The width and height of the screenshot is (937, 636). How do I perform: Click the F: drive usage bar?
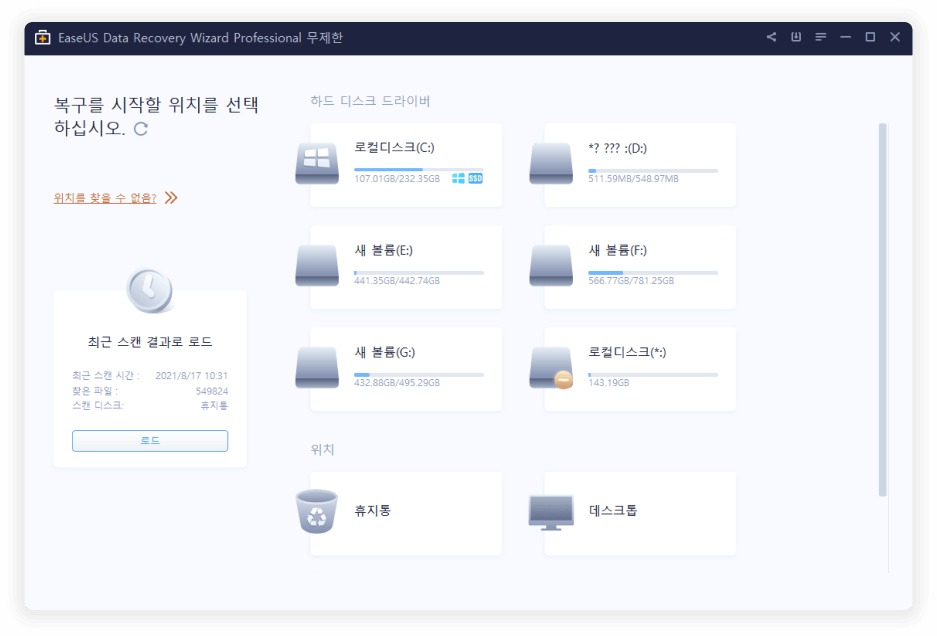[x=652, y=272]
